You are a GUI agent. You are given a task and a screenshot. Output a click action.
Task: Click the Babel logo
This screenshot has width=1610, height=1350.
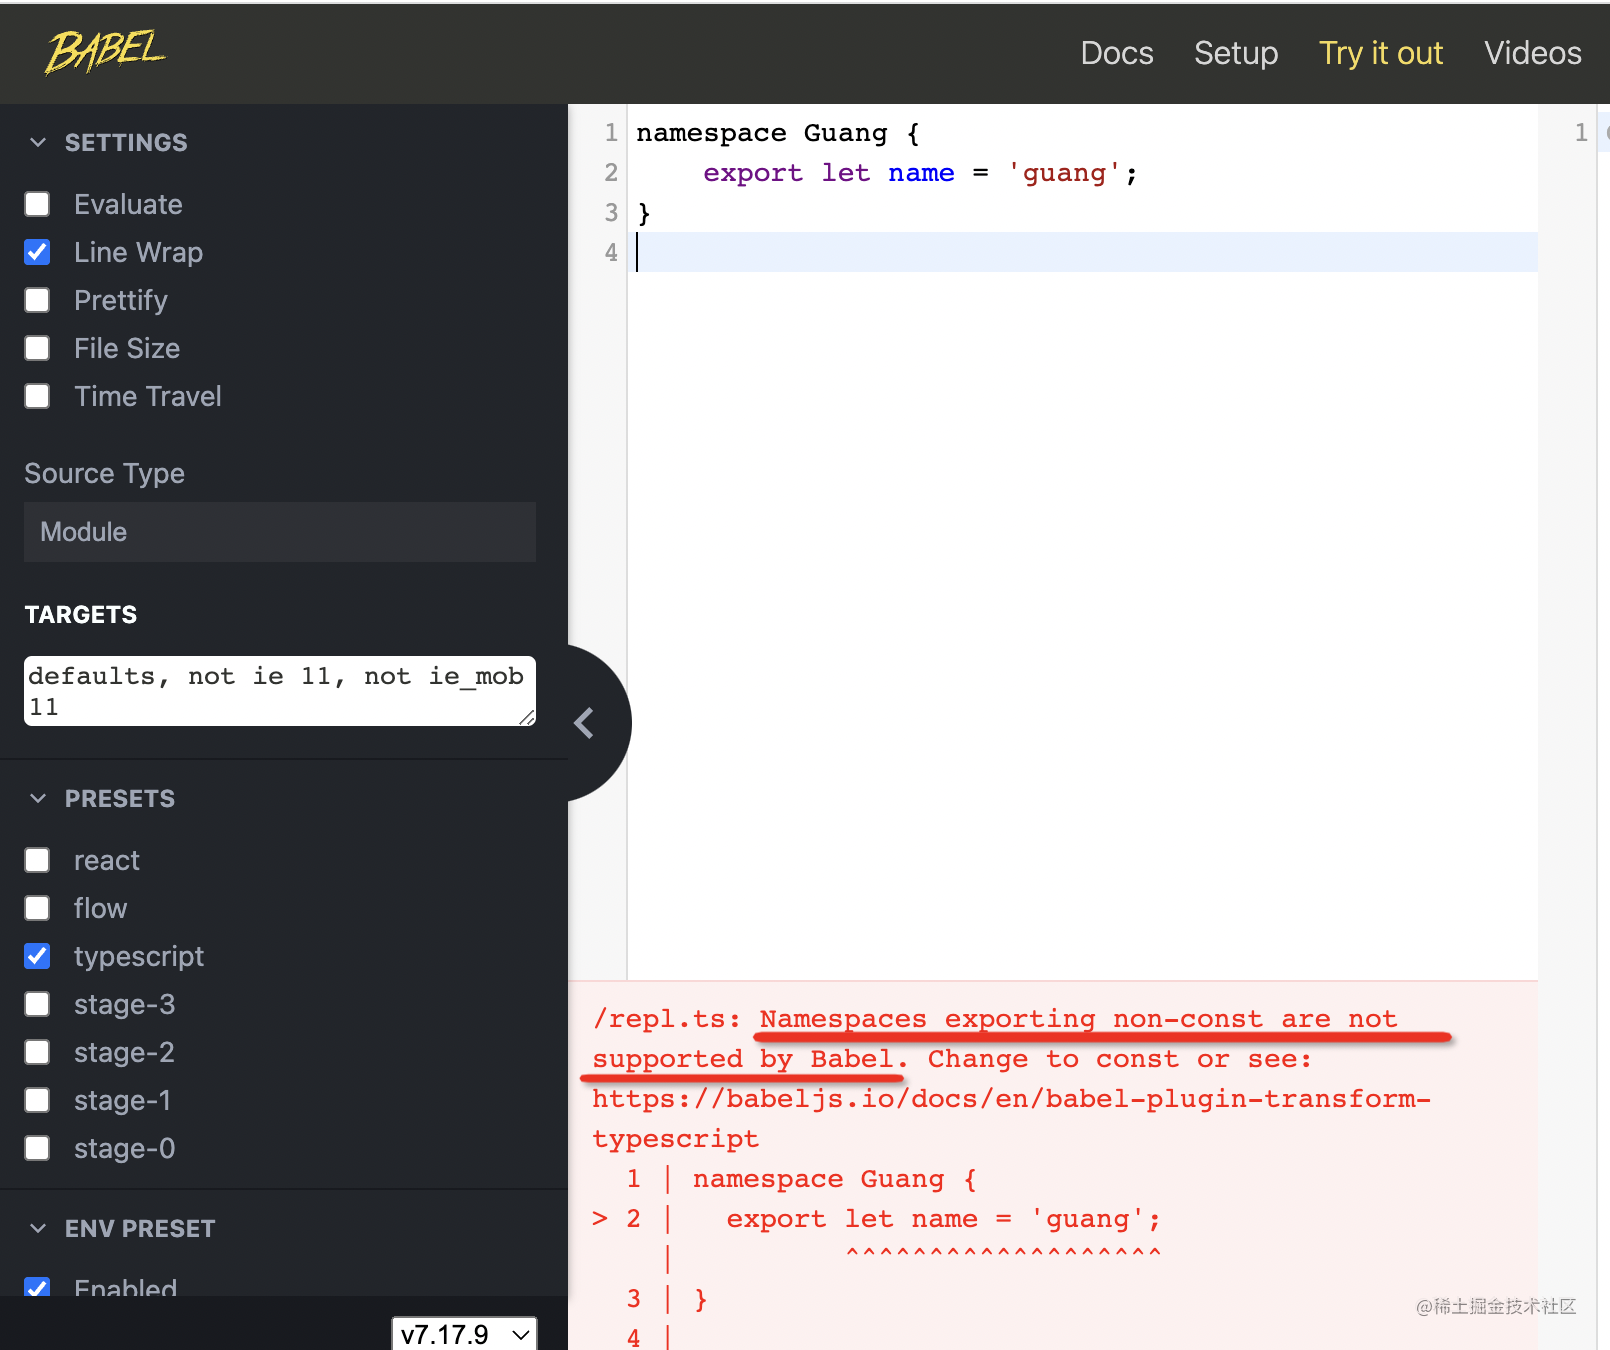pyautogui.click(x=105, y=52)
